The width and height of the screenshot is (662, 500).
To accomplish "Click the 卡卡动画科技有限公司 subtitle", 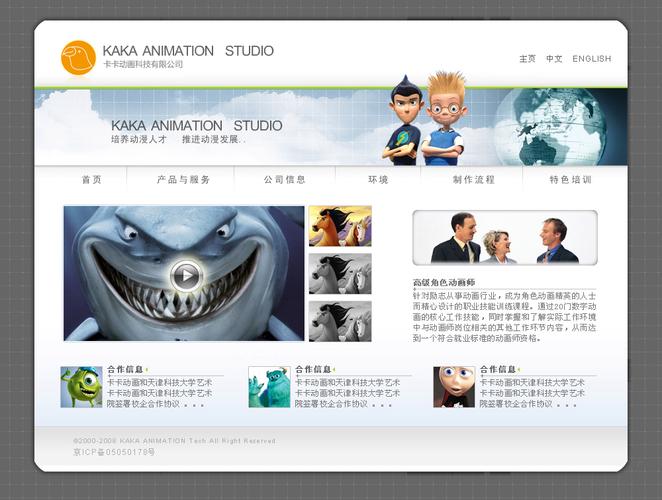I will coord(143,64).
